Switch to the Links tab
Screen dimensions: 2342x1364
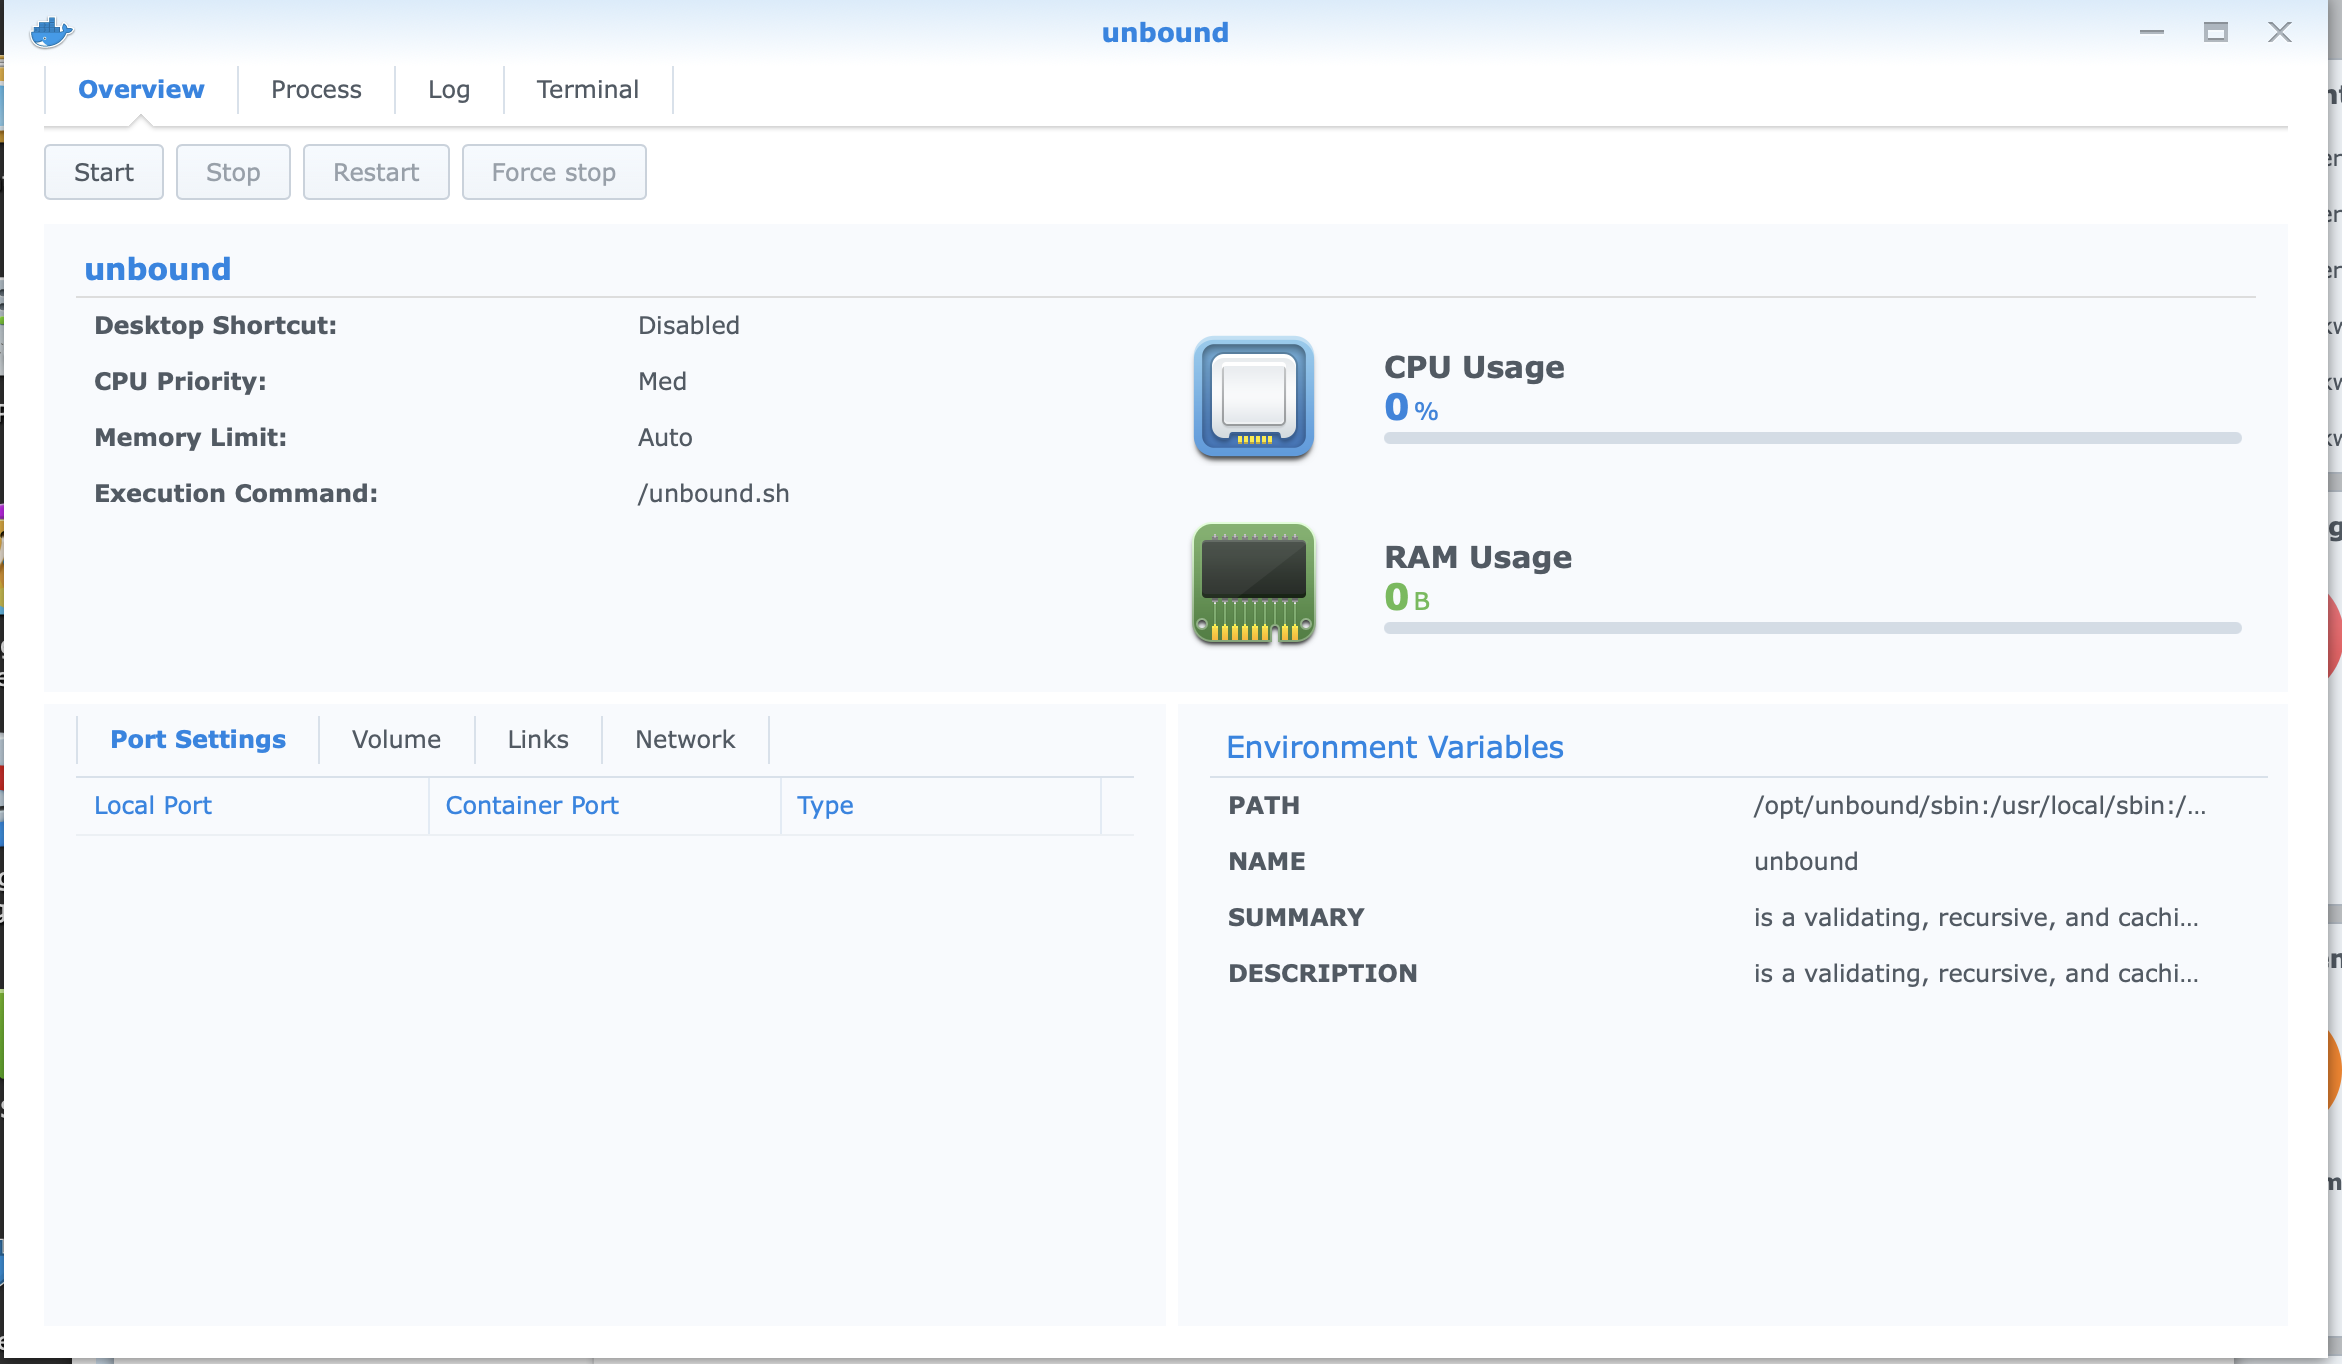pyautogui.click(x=538, y=739)
